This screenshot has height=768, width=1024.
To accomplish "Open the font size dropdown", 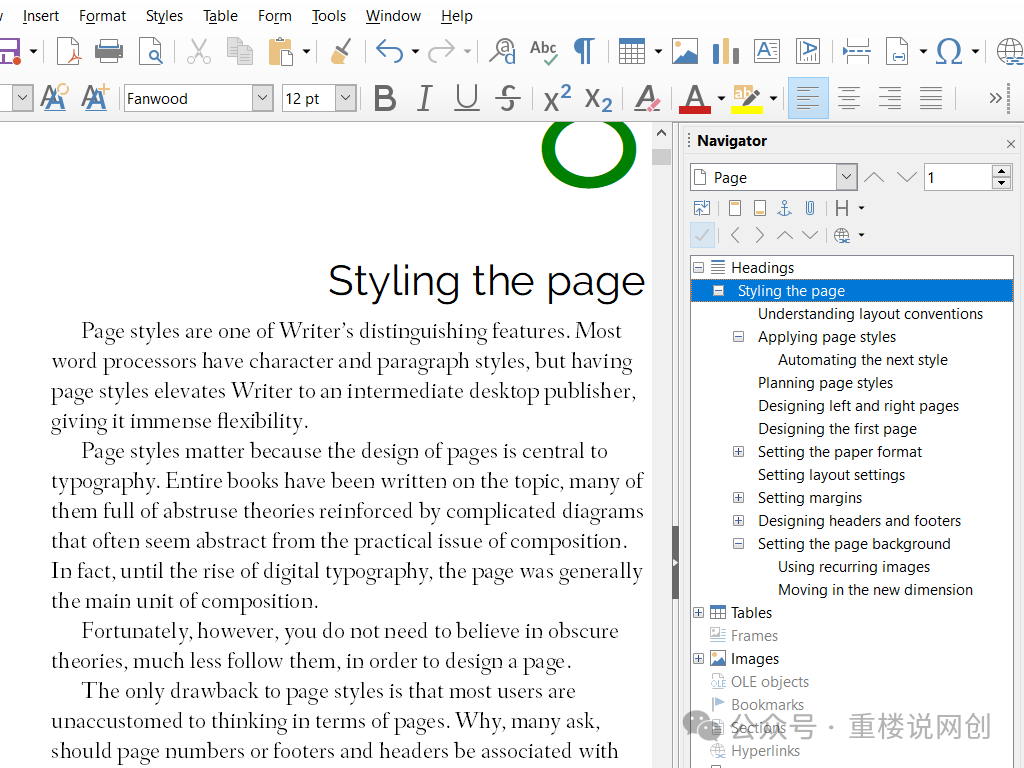I will tap(345, 98).
